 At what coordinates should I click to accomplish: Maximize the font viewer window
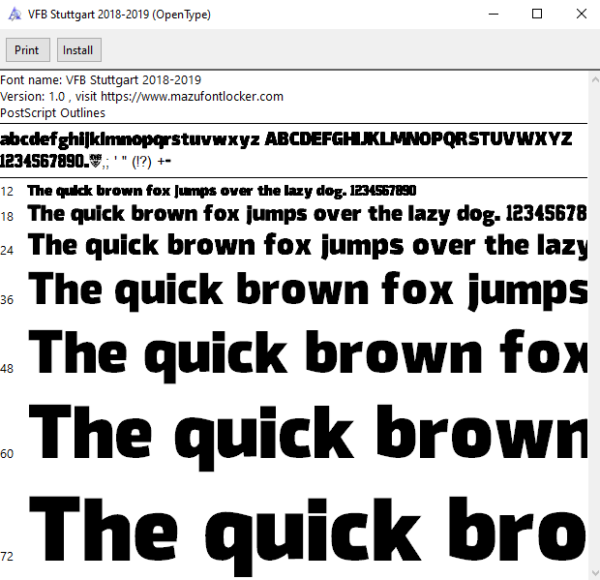click(537, 14)
